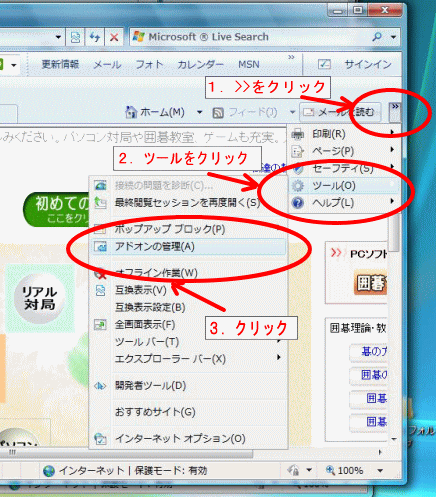This screenshot has width=436, height=497.
Task: Open dropdown arrow beside ホーム(M)
Action: click(199, 112)
